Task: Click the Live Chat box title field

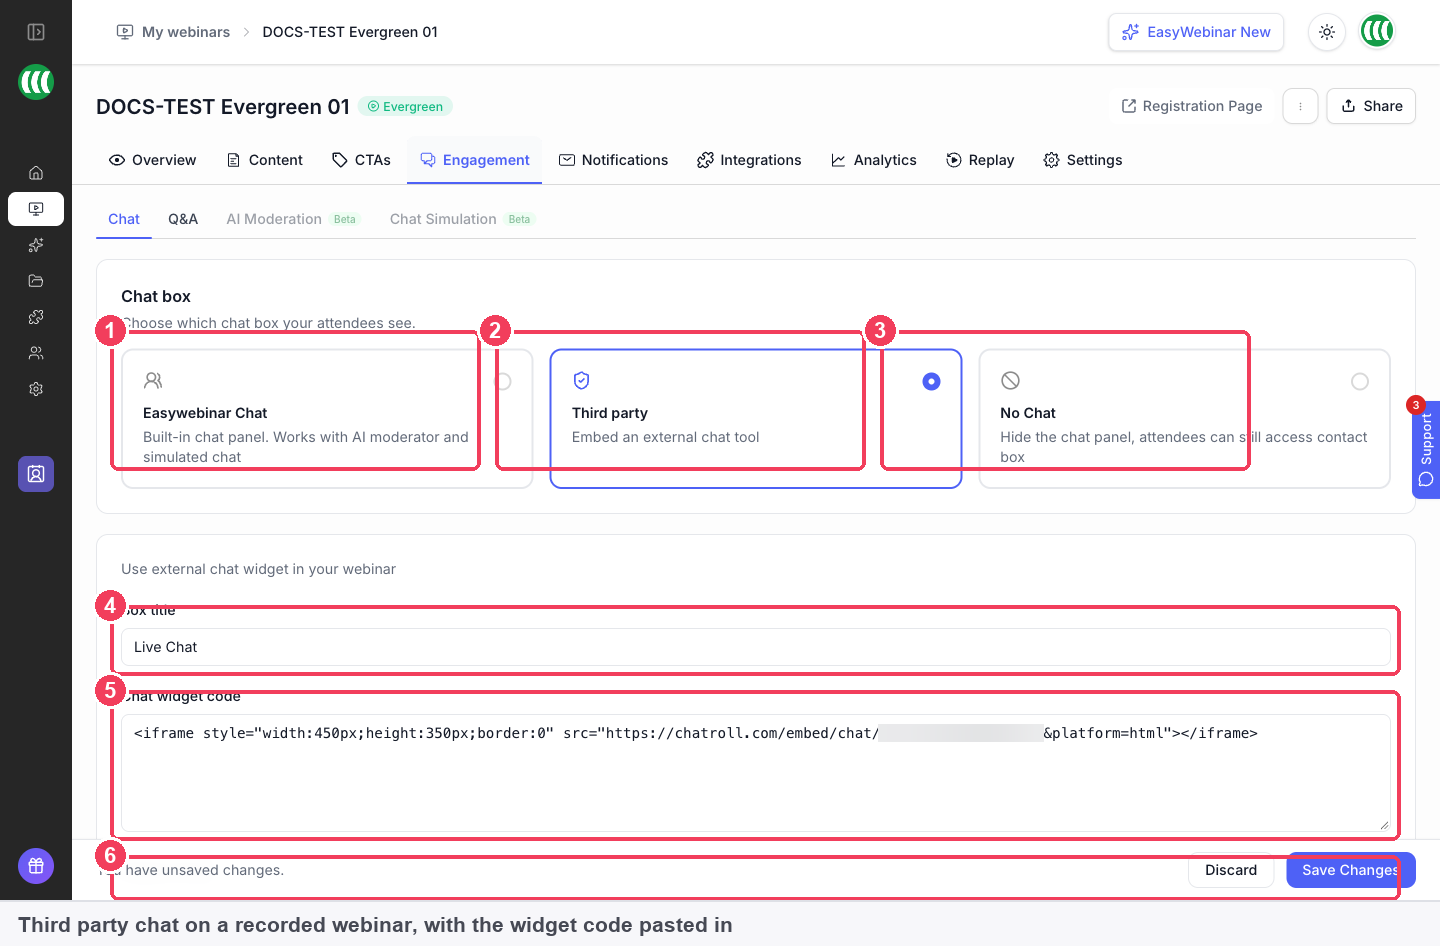Action: (756, 647)
